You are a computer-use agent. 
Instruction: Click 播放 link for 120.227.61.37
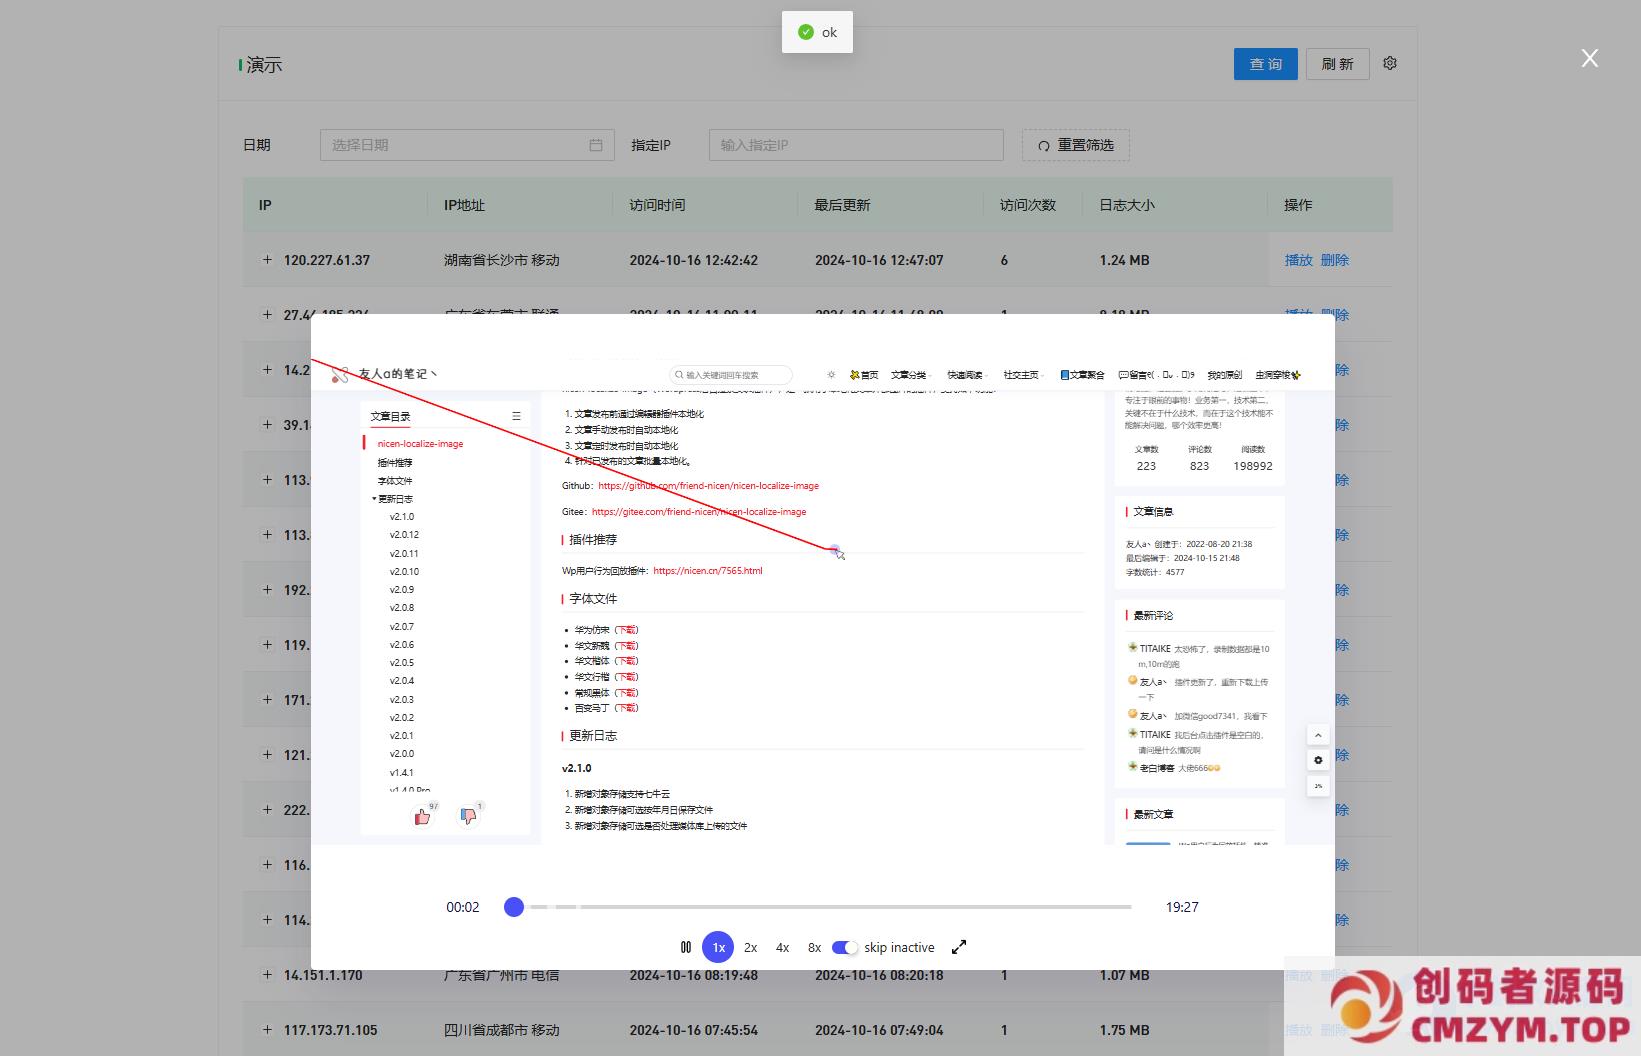1298,260
